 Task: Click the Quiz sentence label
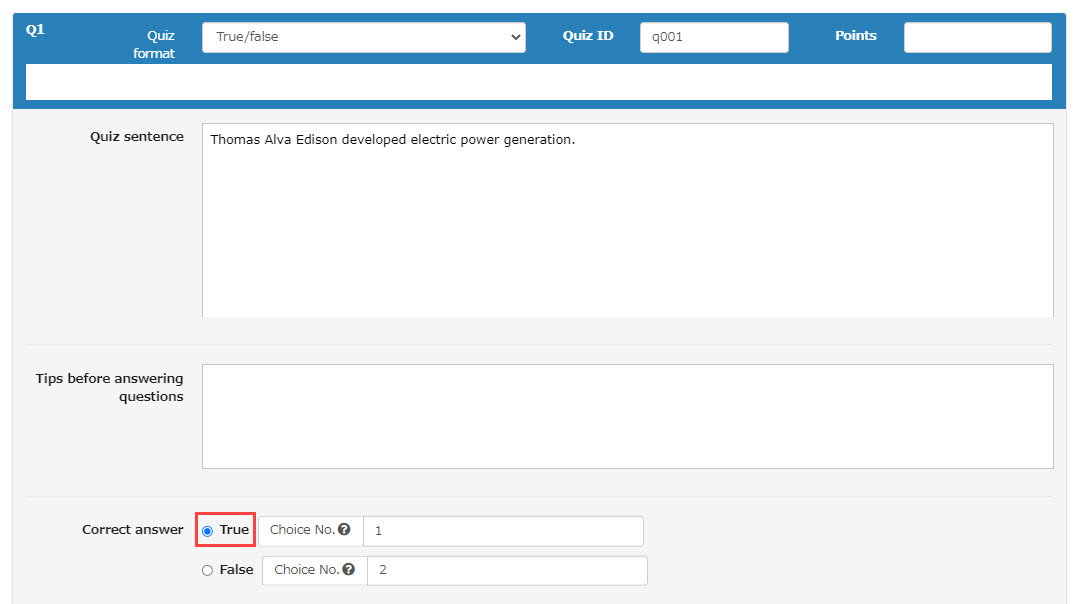(137, 137)
